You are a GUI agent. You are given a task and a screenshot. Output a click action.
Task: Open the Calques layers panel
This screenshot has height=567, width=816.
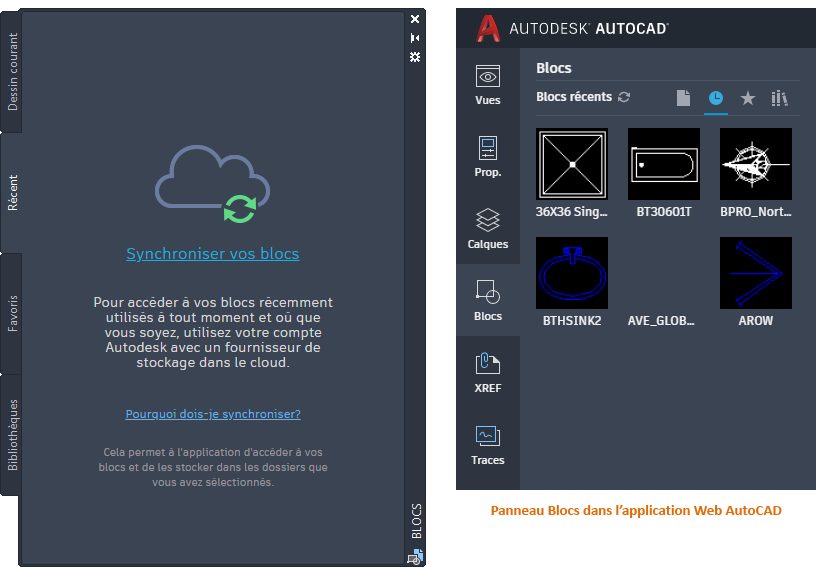(488, 229)
